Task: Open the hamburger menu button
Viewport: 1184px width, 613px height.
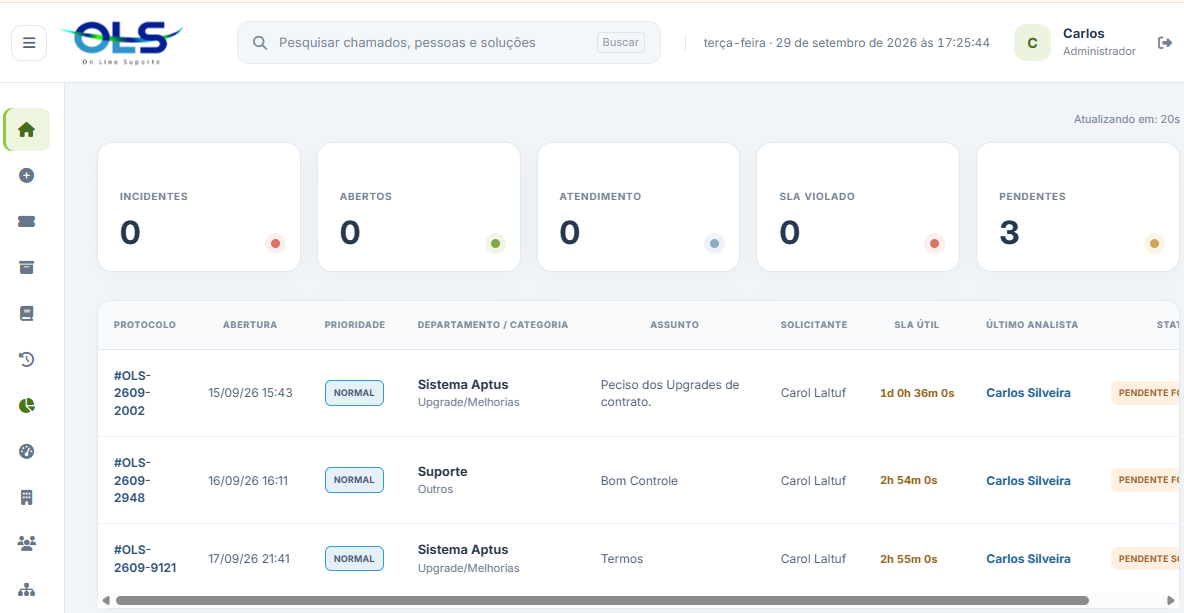Action: (x=29, y=43)
